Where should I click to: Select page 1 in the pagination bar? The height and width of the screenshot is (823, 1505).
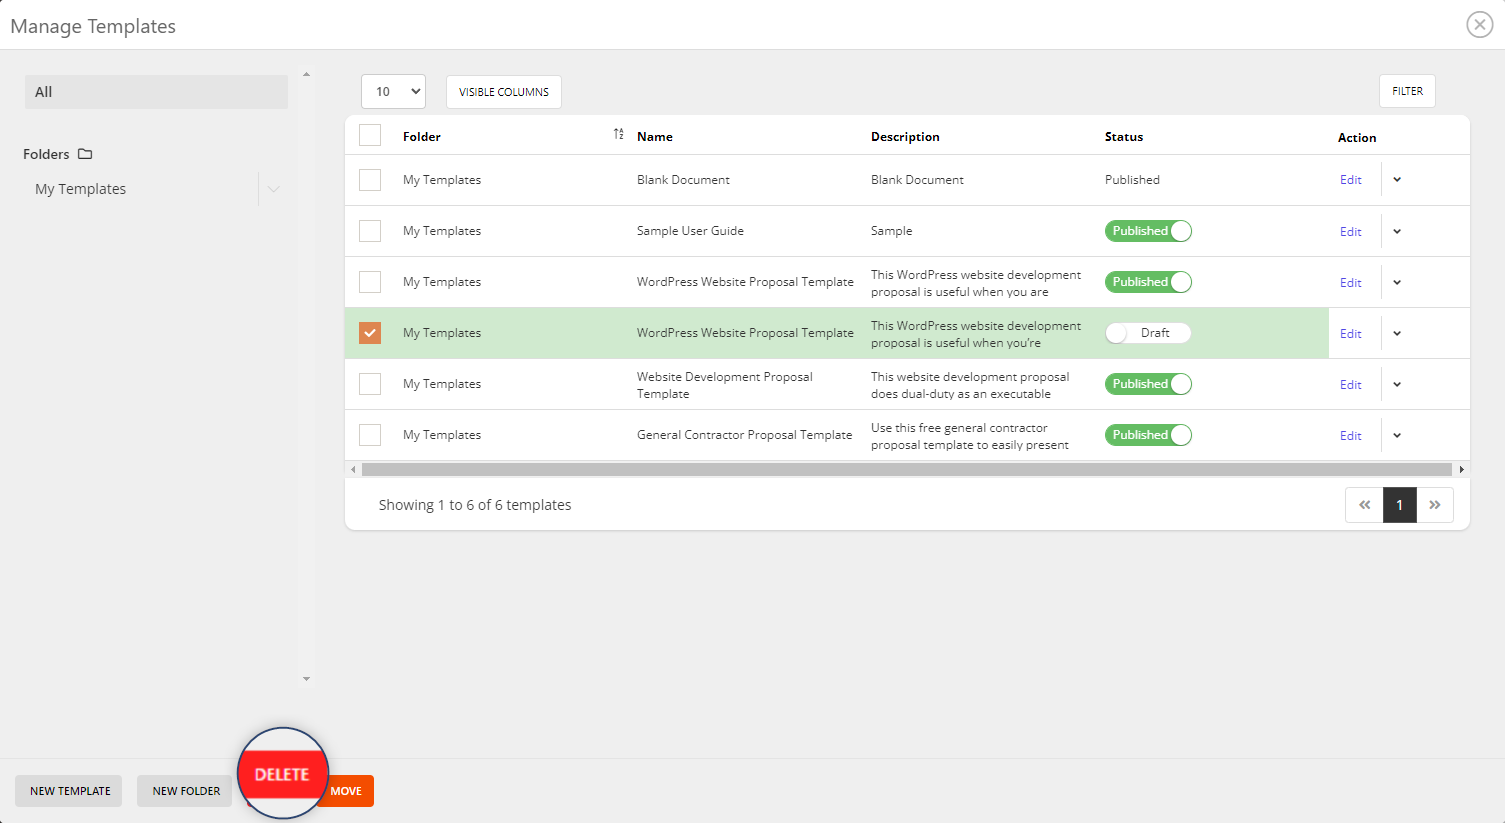[1399, 505]
